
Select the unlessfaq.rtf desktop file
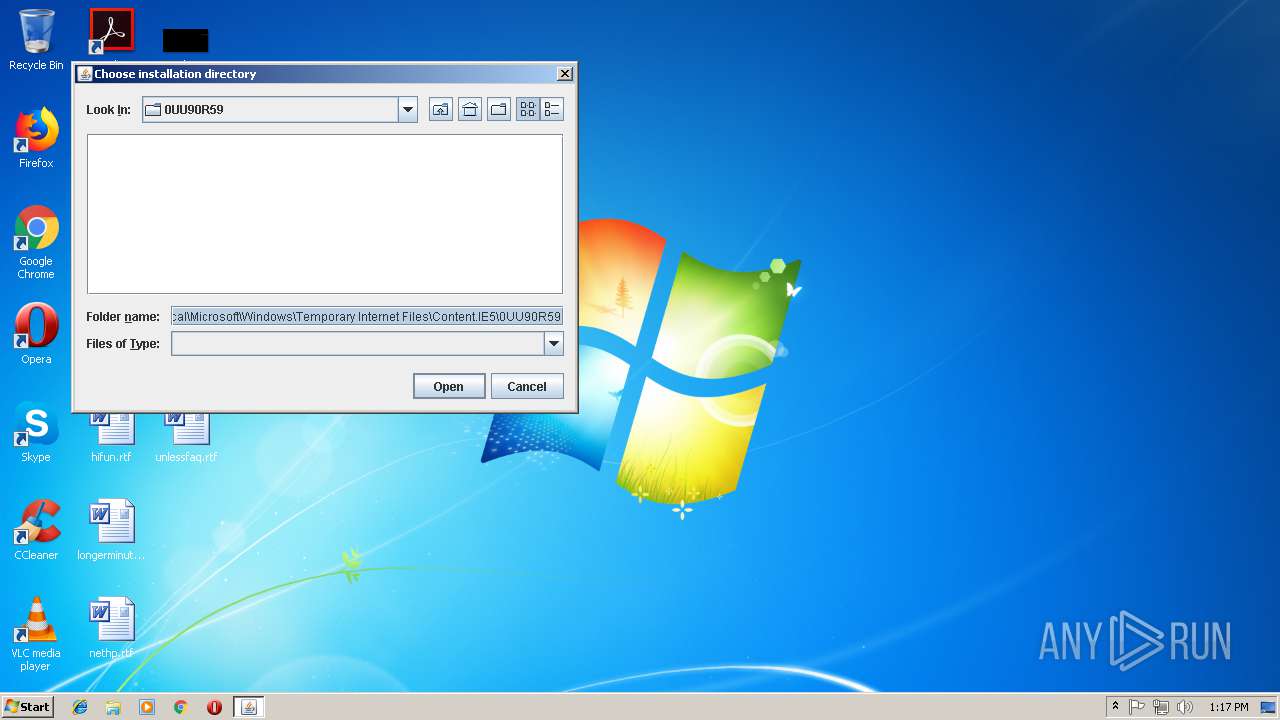click(x=186, y=436)
